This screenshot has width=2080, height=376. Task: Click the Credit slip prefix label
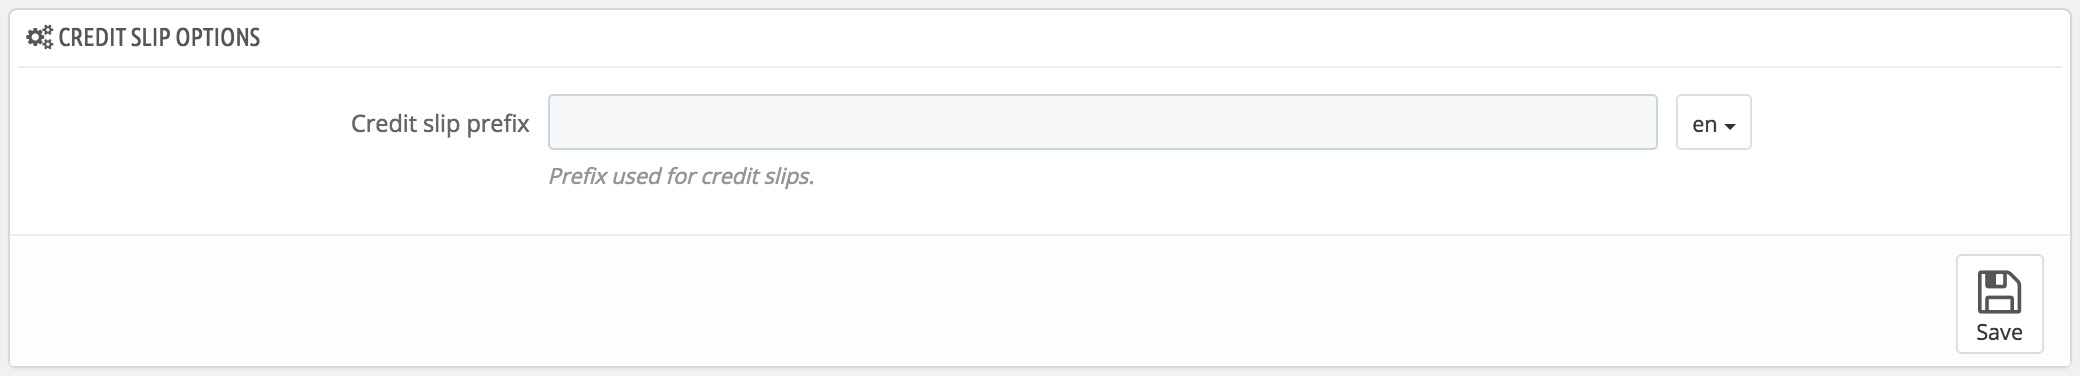click(440, 123)
